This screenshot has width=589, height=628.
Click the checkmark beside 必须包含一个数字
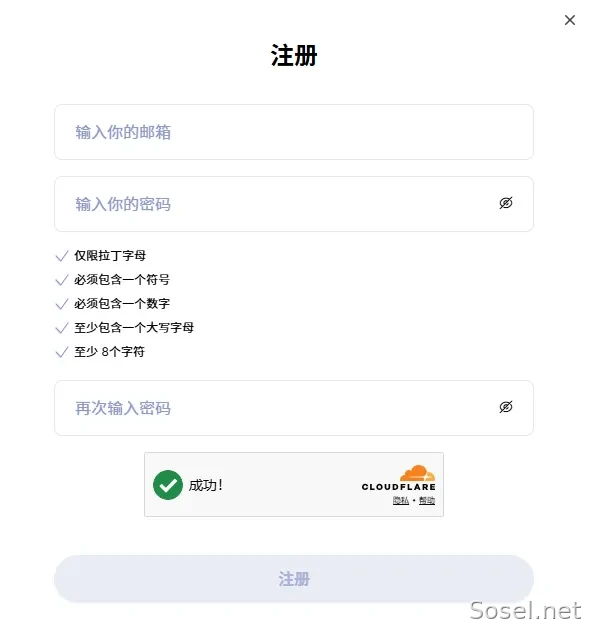pyautogui.click(x=62, y=304)
